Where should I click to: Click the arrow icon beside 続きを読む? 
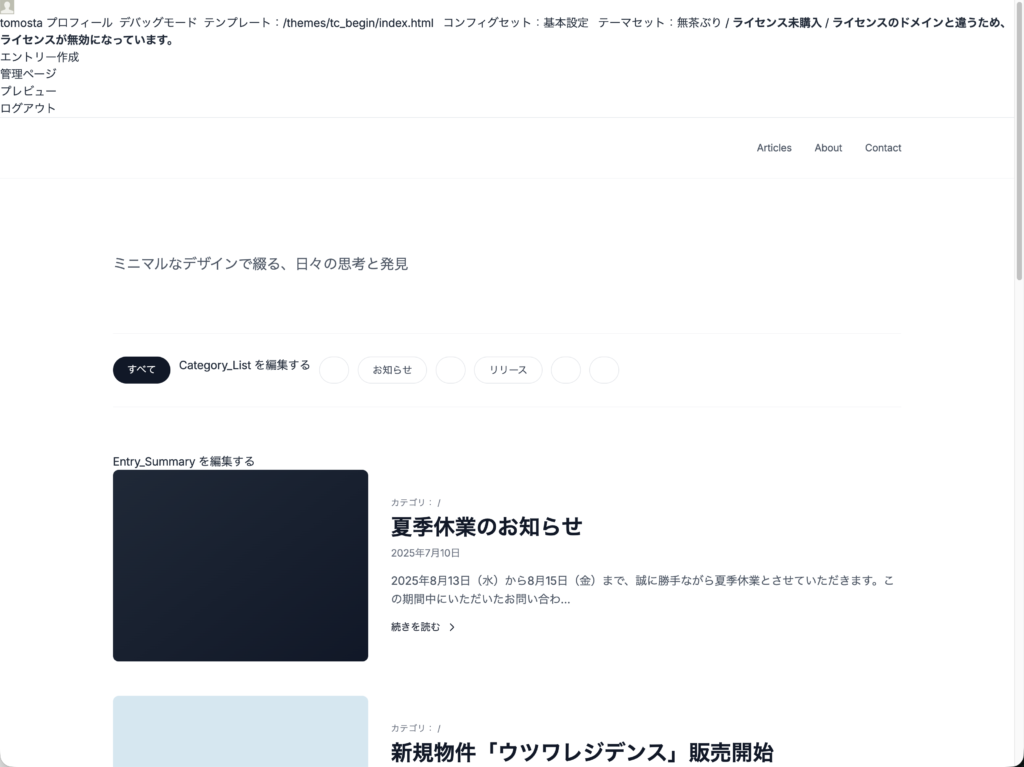[x=452, y=628]
